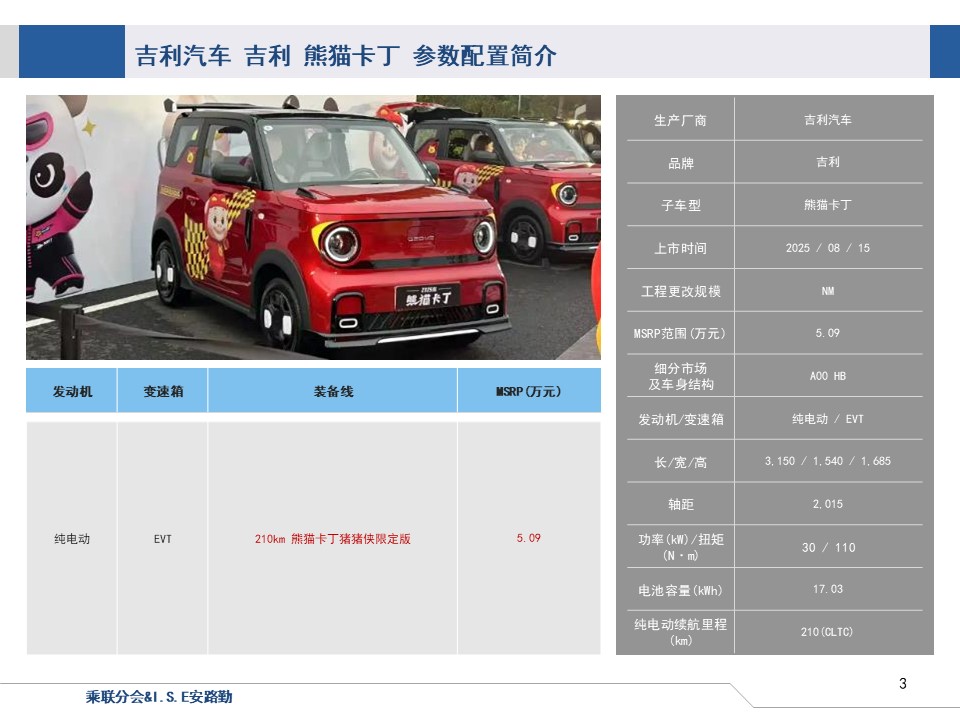
Task: Click the red 5.09 price cell
Action: [x=528, y=538]
